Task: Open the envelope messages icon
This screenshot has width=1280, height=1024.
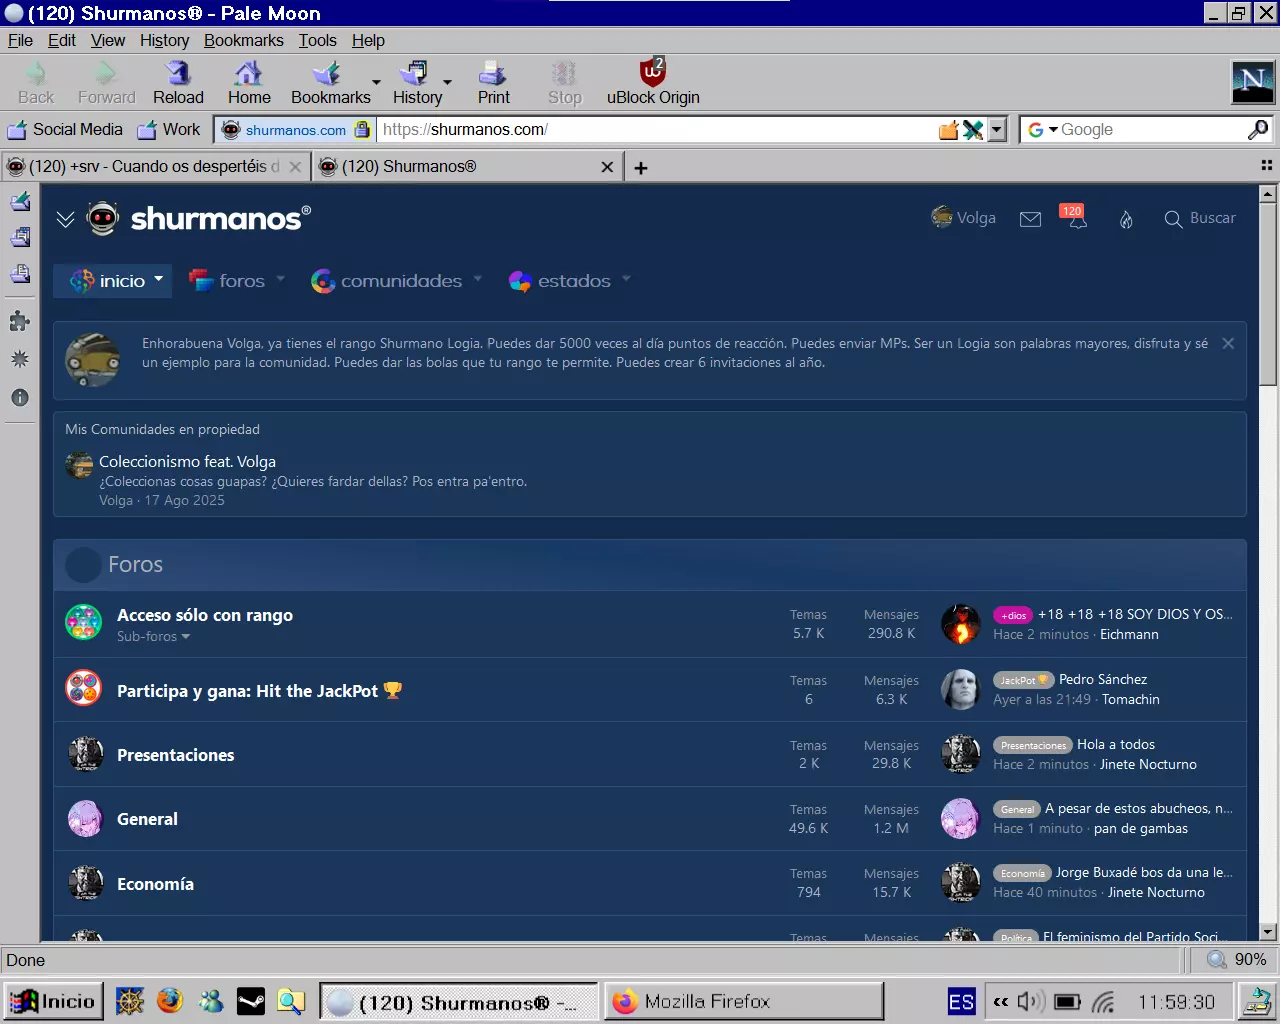Action: [x=1030, y=219]
